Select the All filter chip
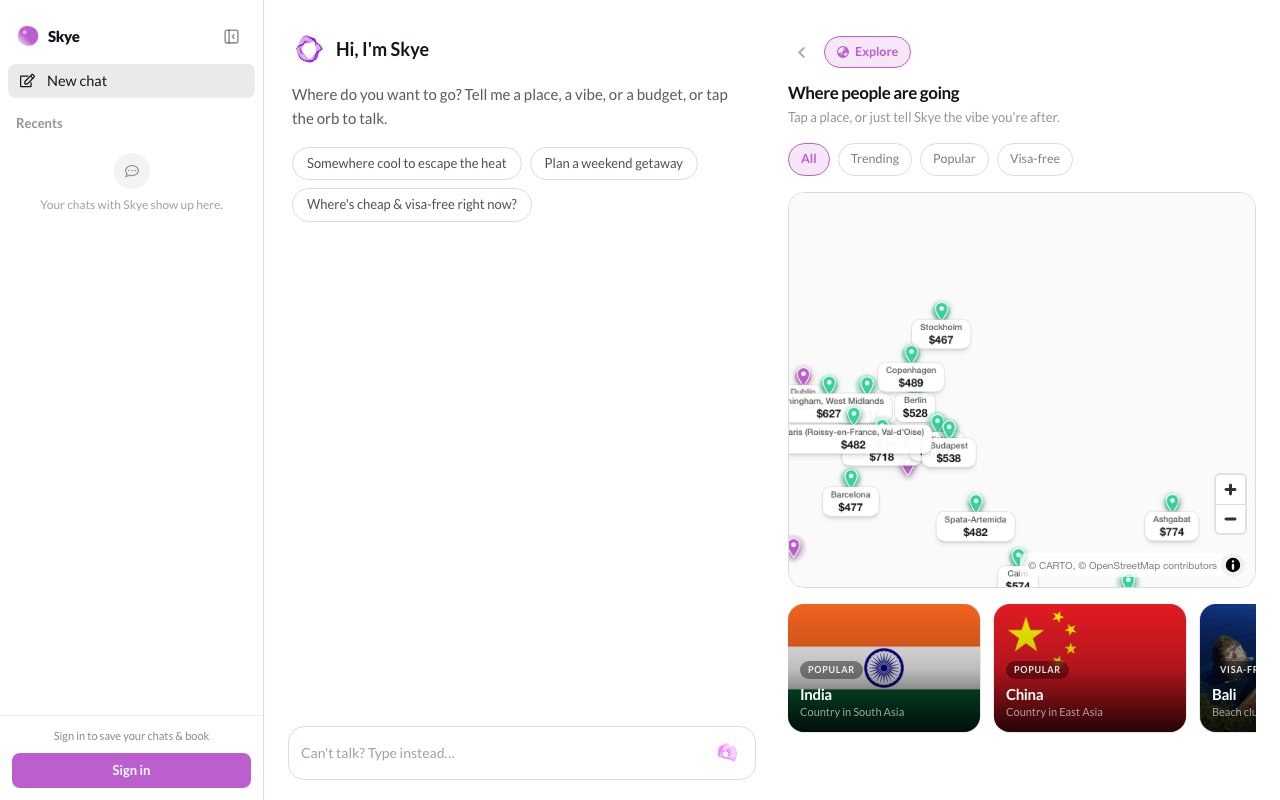1280x800 pixels. tap(809, 159)
